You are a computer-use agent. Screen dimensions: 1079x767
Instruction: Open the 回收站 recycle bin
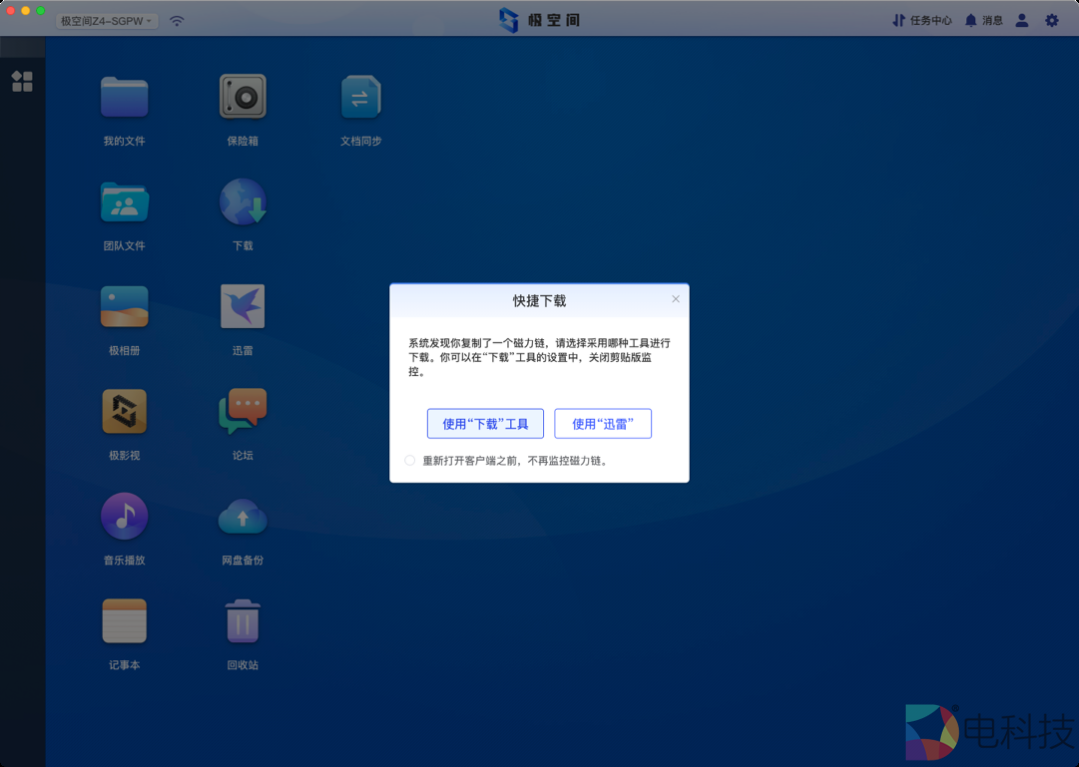coord(242,620)
